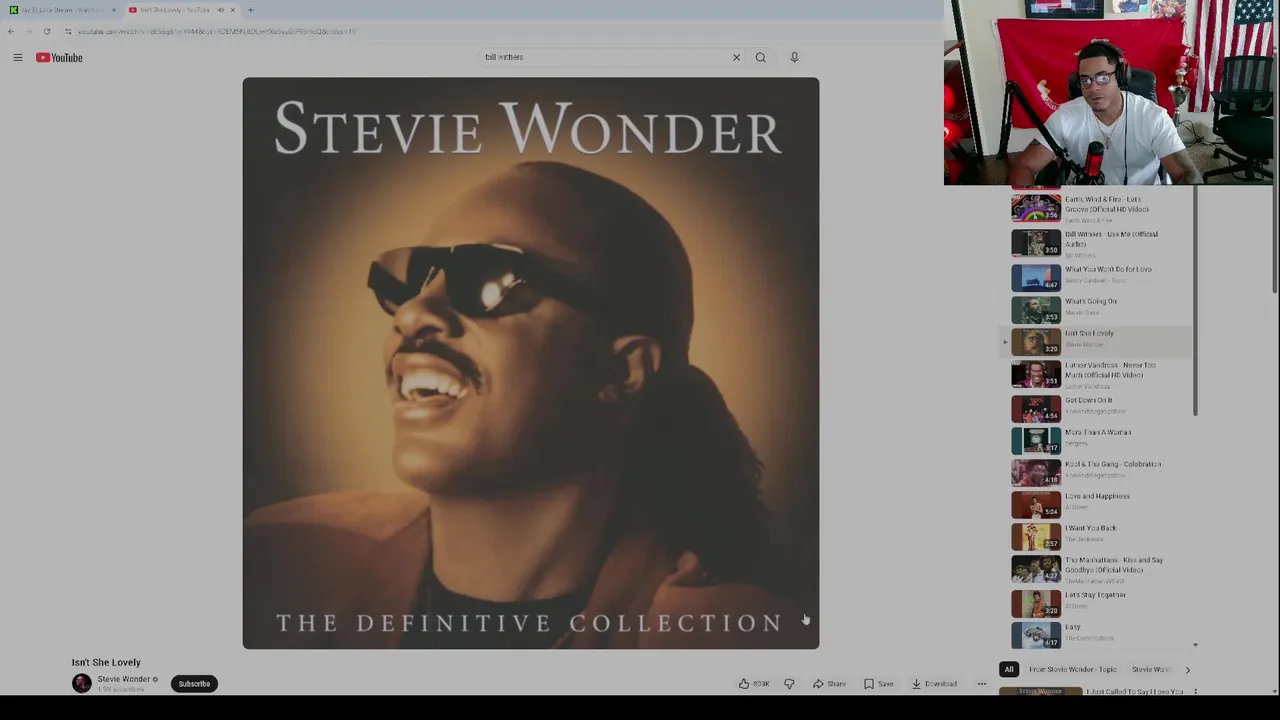Go to YouTube home via logo
This screenshot has width=1280, height=720.
59,58
